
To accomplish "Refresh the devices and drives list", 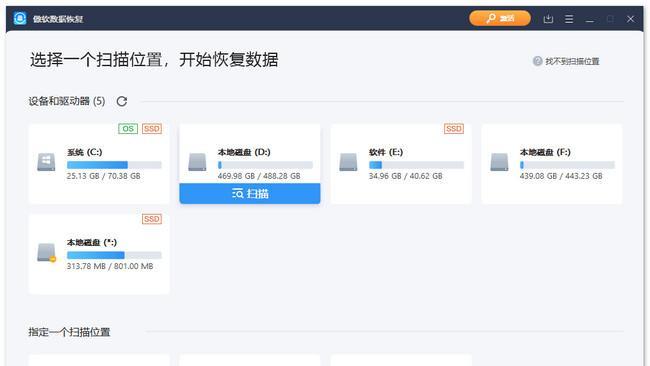I will (x=121, y=101).
